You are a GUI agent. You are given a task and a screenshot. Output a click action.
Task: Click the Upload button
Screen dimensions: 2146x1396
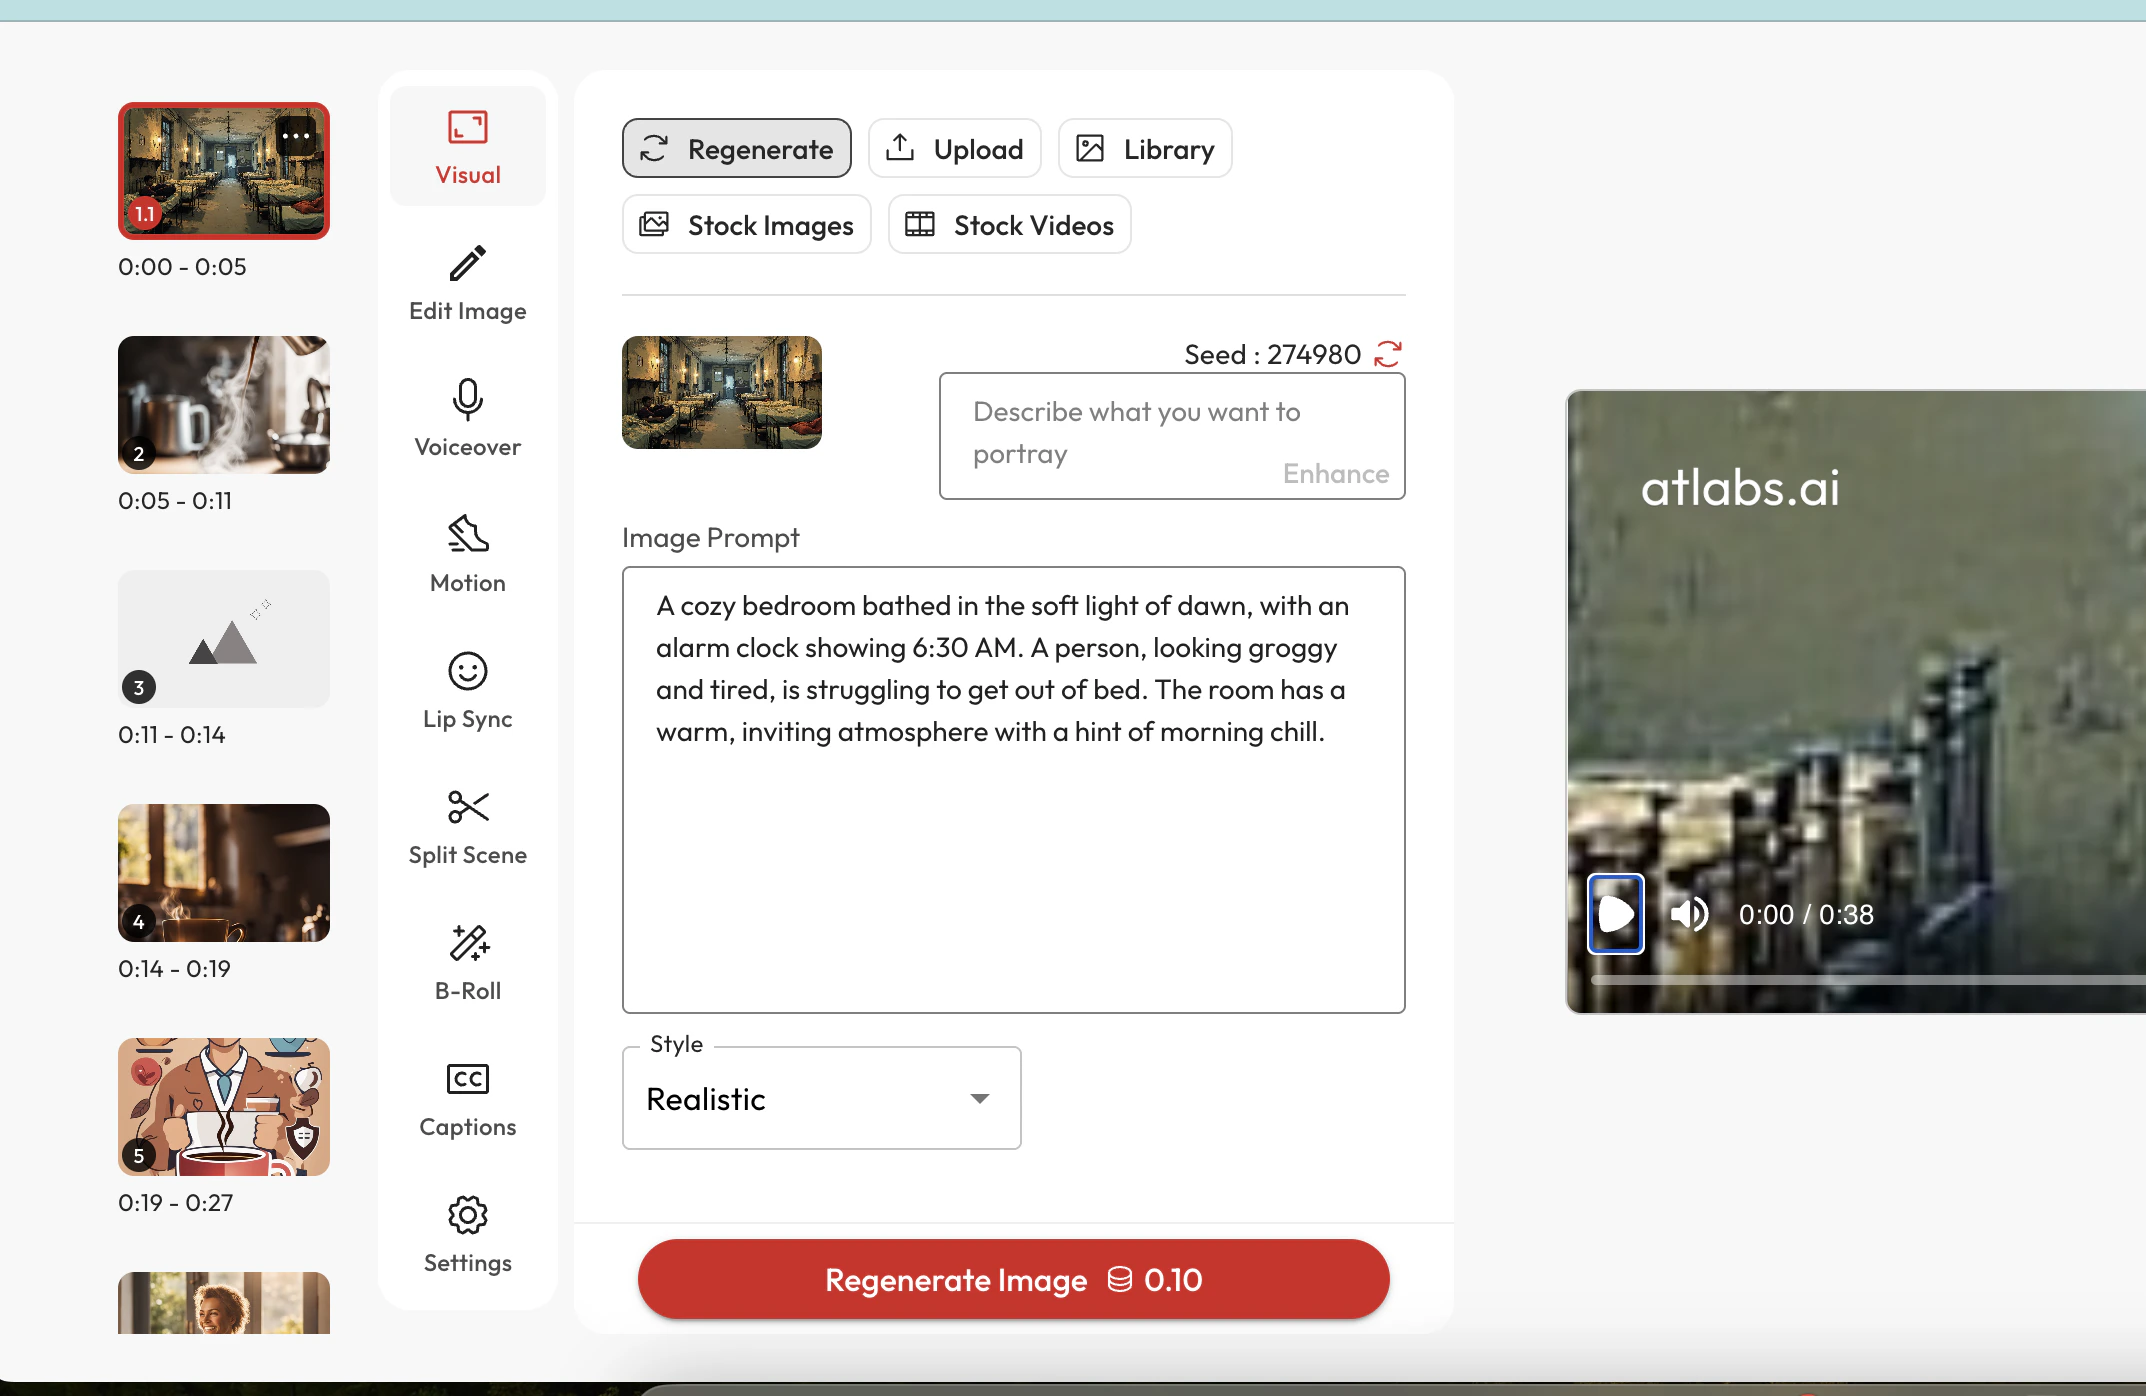(x=954, y=149)
